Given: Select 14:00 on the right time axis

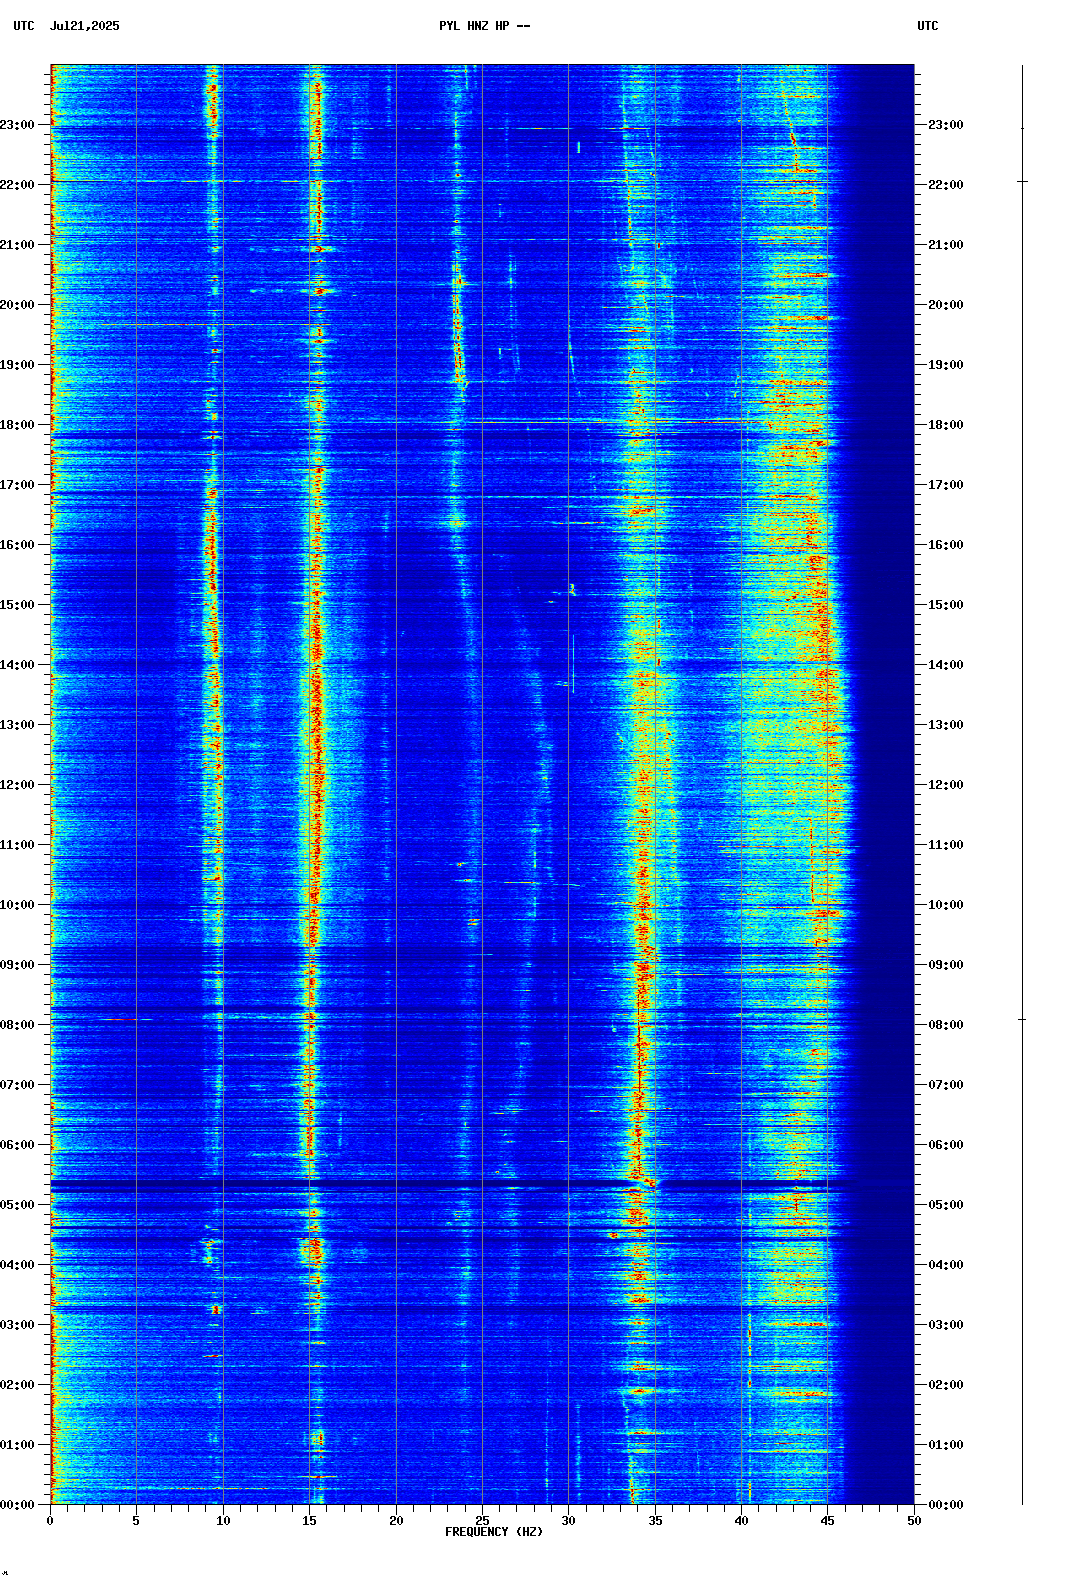Looking at the screenshot, I should (946, 665).
